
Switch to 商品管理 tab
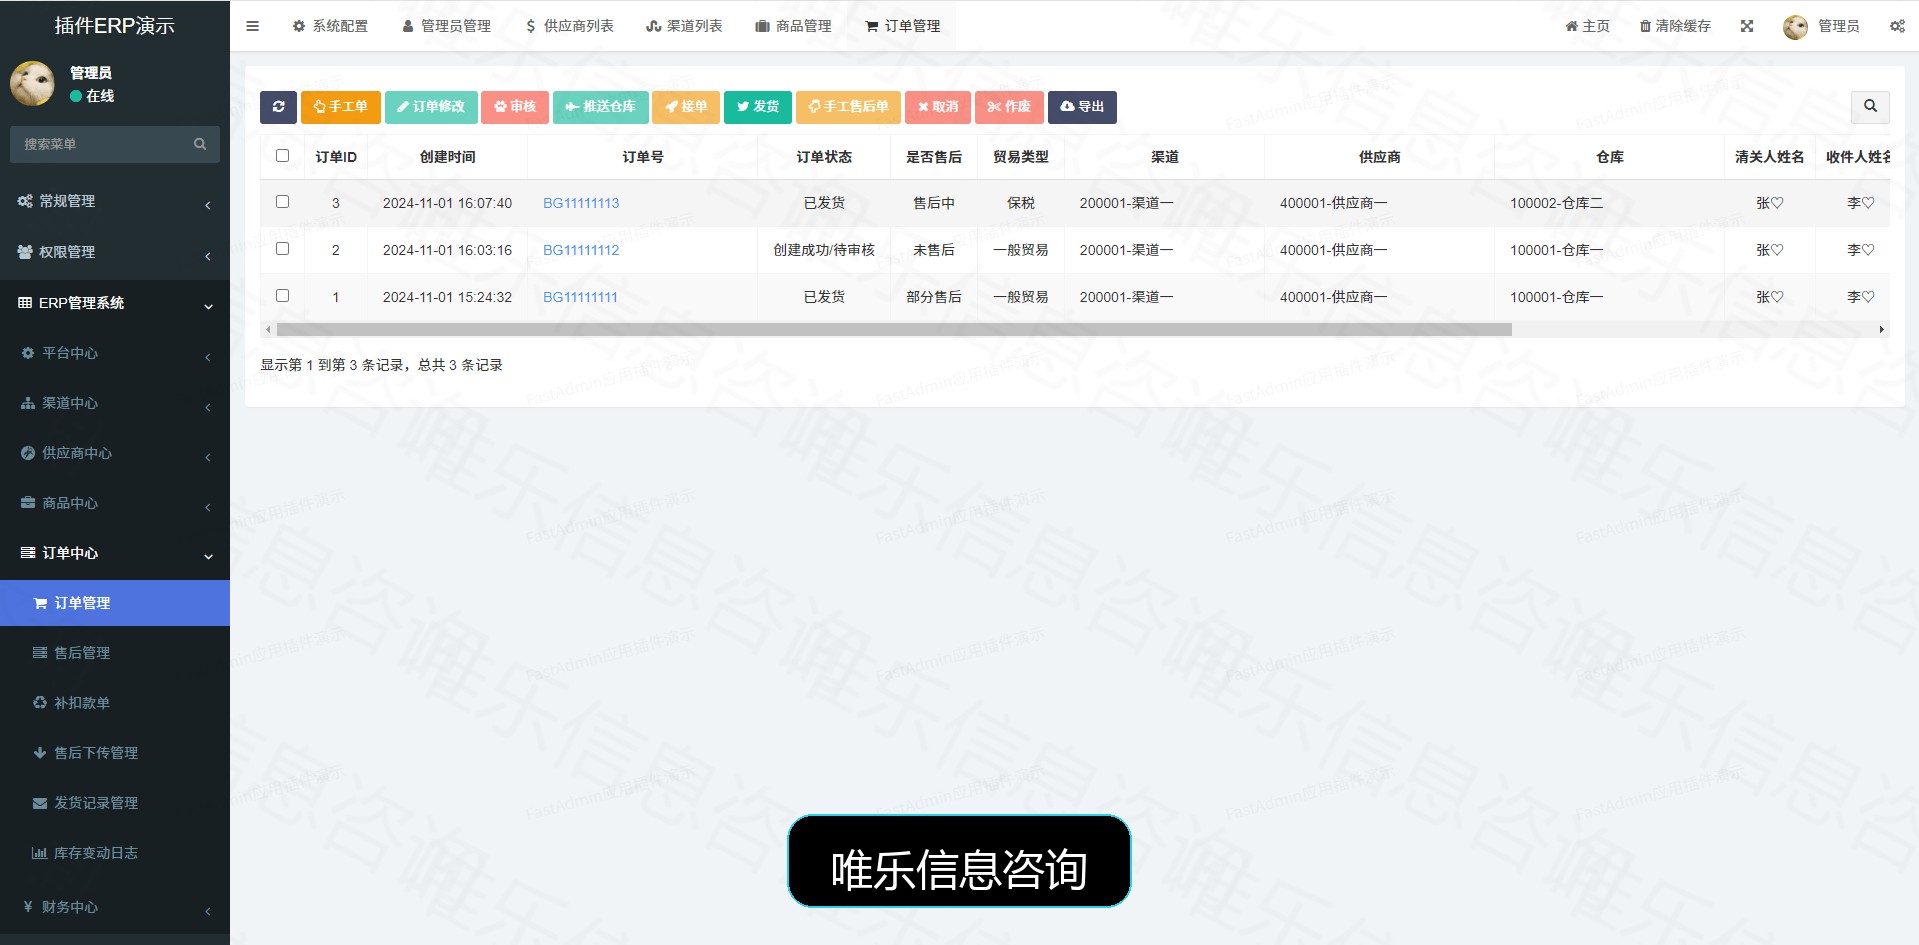coord(794,26)
